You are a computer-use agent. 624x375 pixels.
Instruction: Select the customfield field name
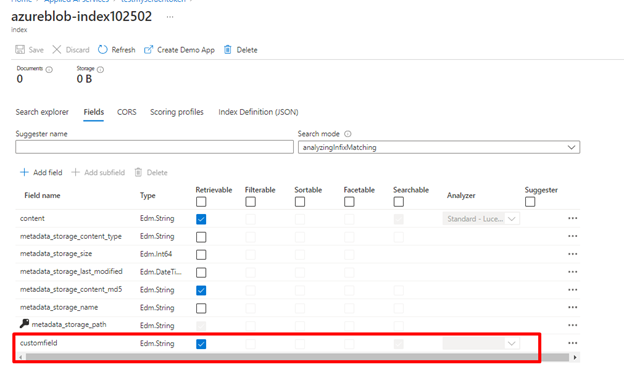[x=39, y=343]
